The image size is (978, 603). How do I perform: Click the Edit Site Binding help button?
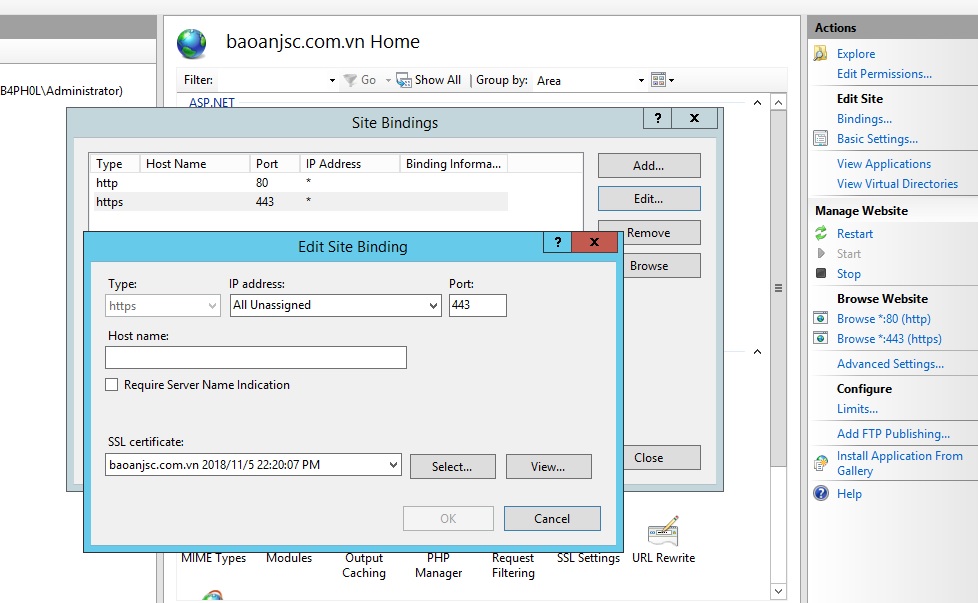tap(557, 242)
